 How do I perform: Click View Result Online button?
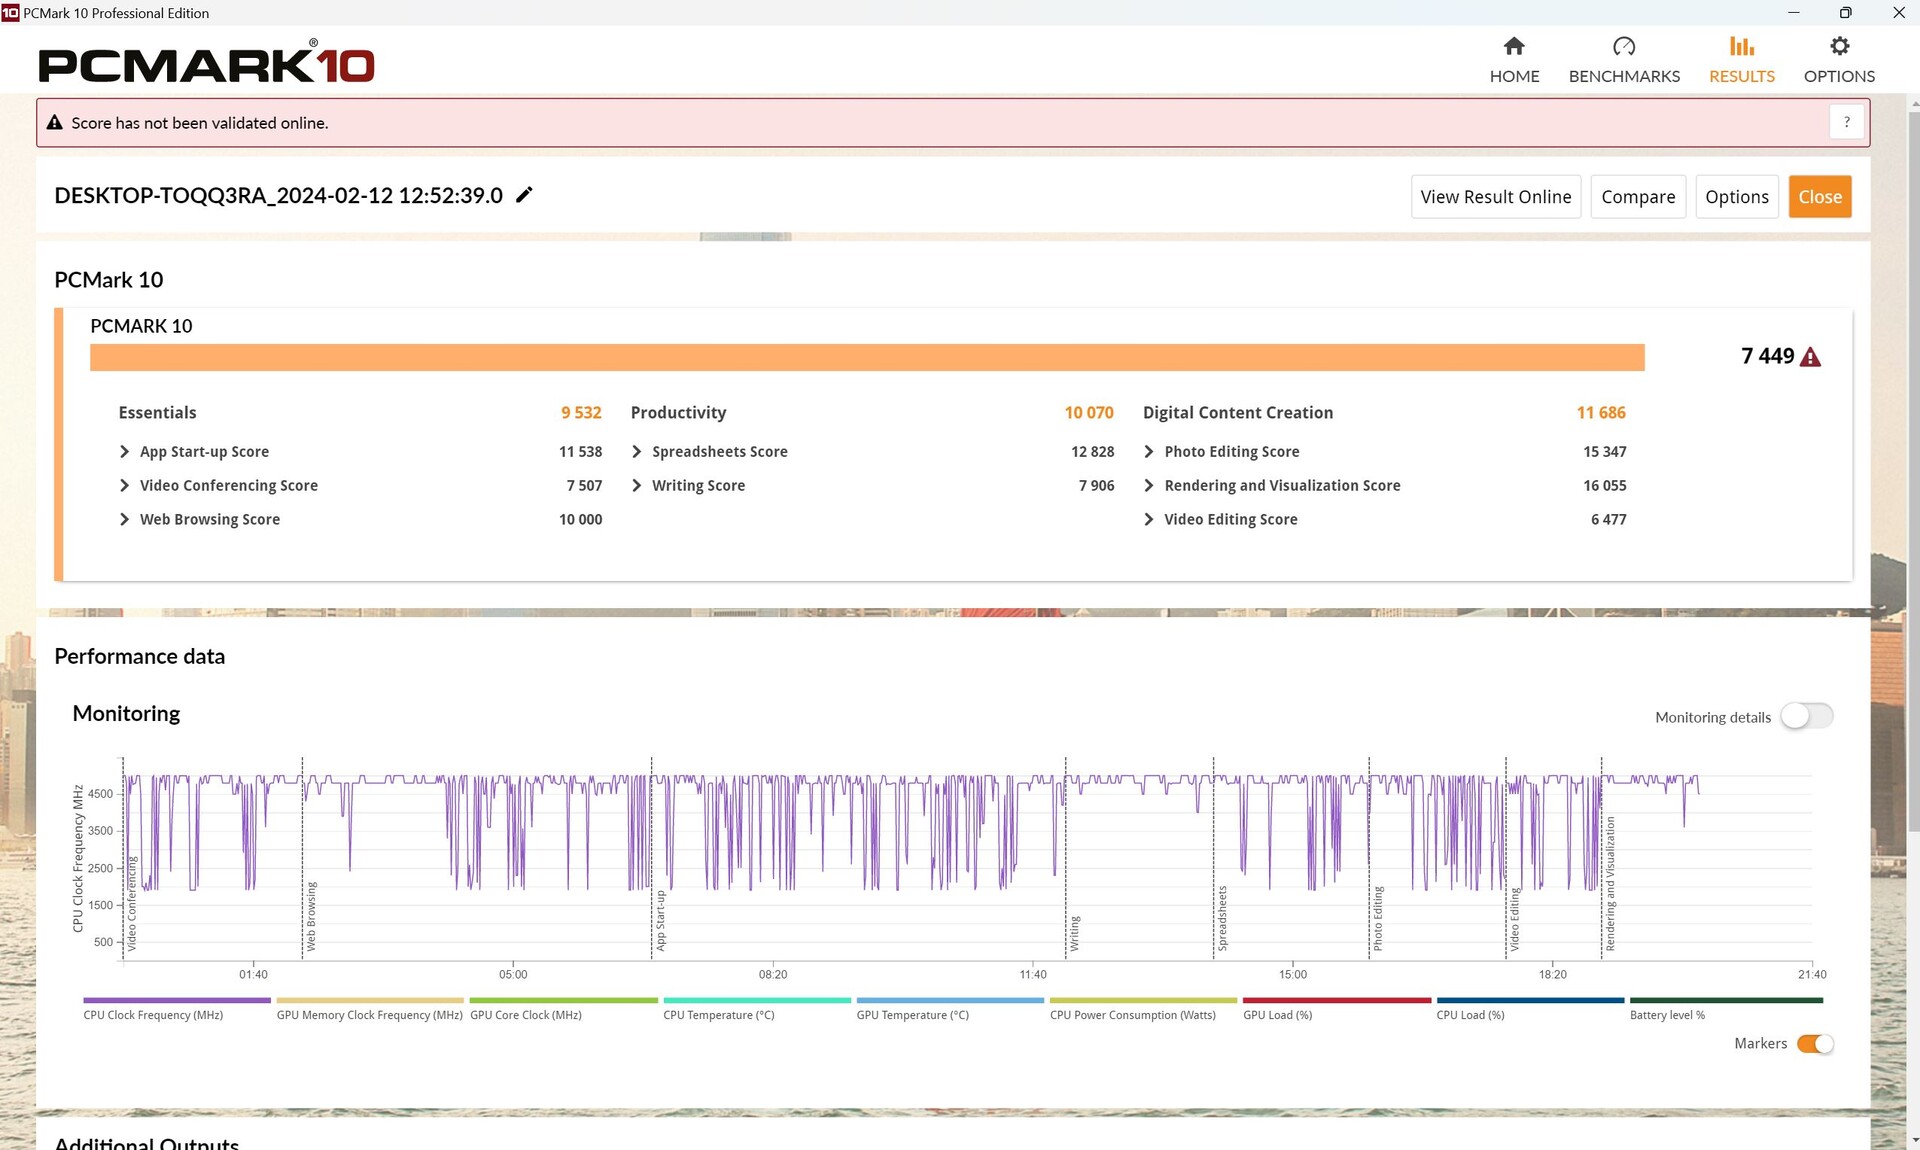1495,197
